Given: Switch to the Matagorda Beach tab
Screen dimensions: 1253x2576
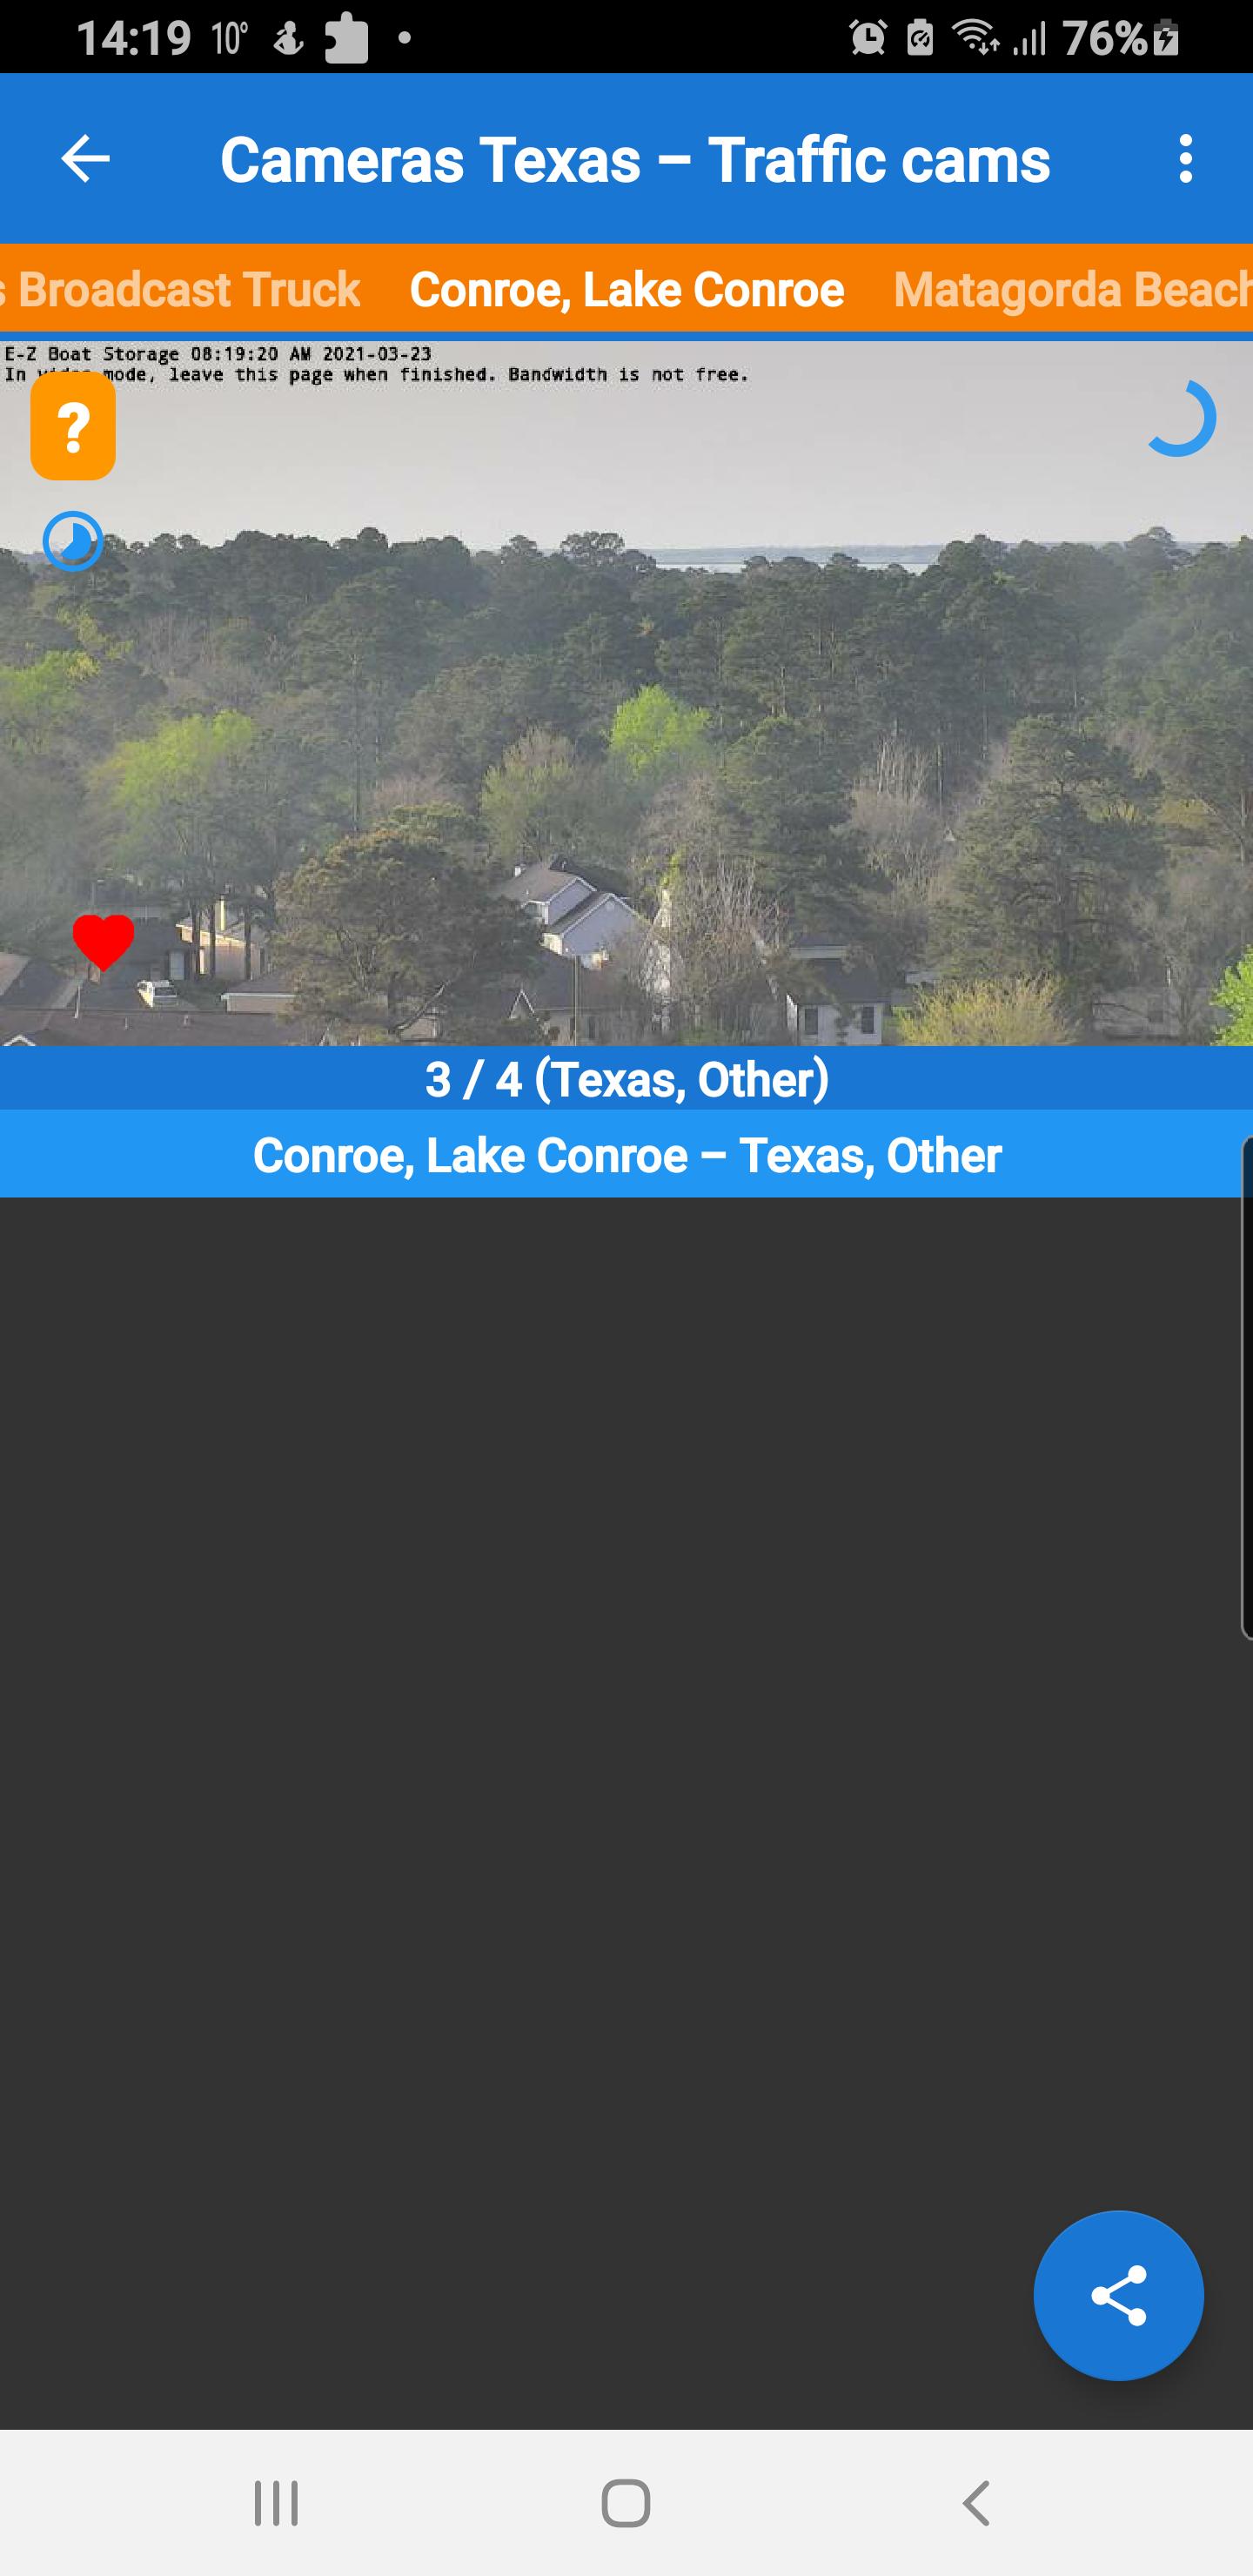Looking at the screenshot, I should tap(1072, 289).
